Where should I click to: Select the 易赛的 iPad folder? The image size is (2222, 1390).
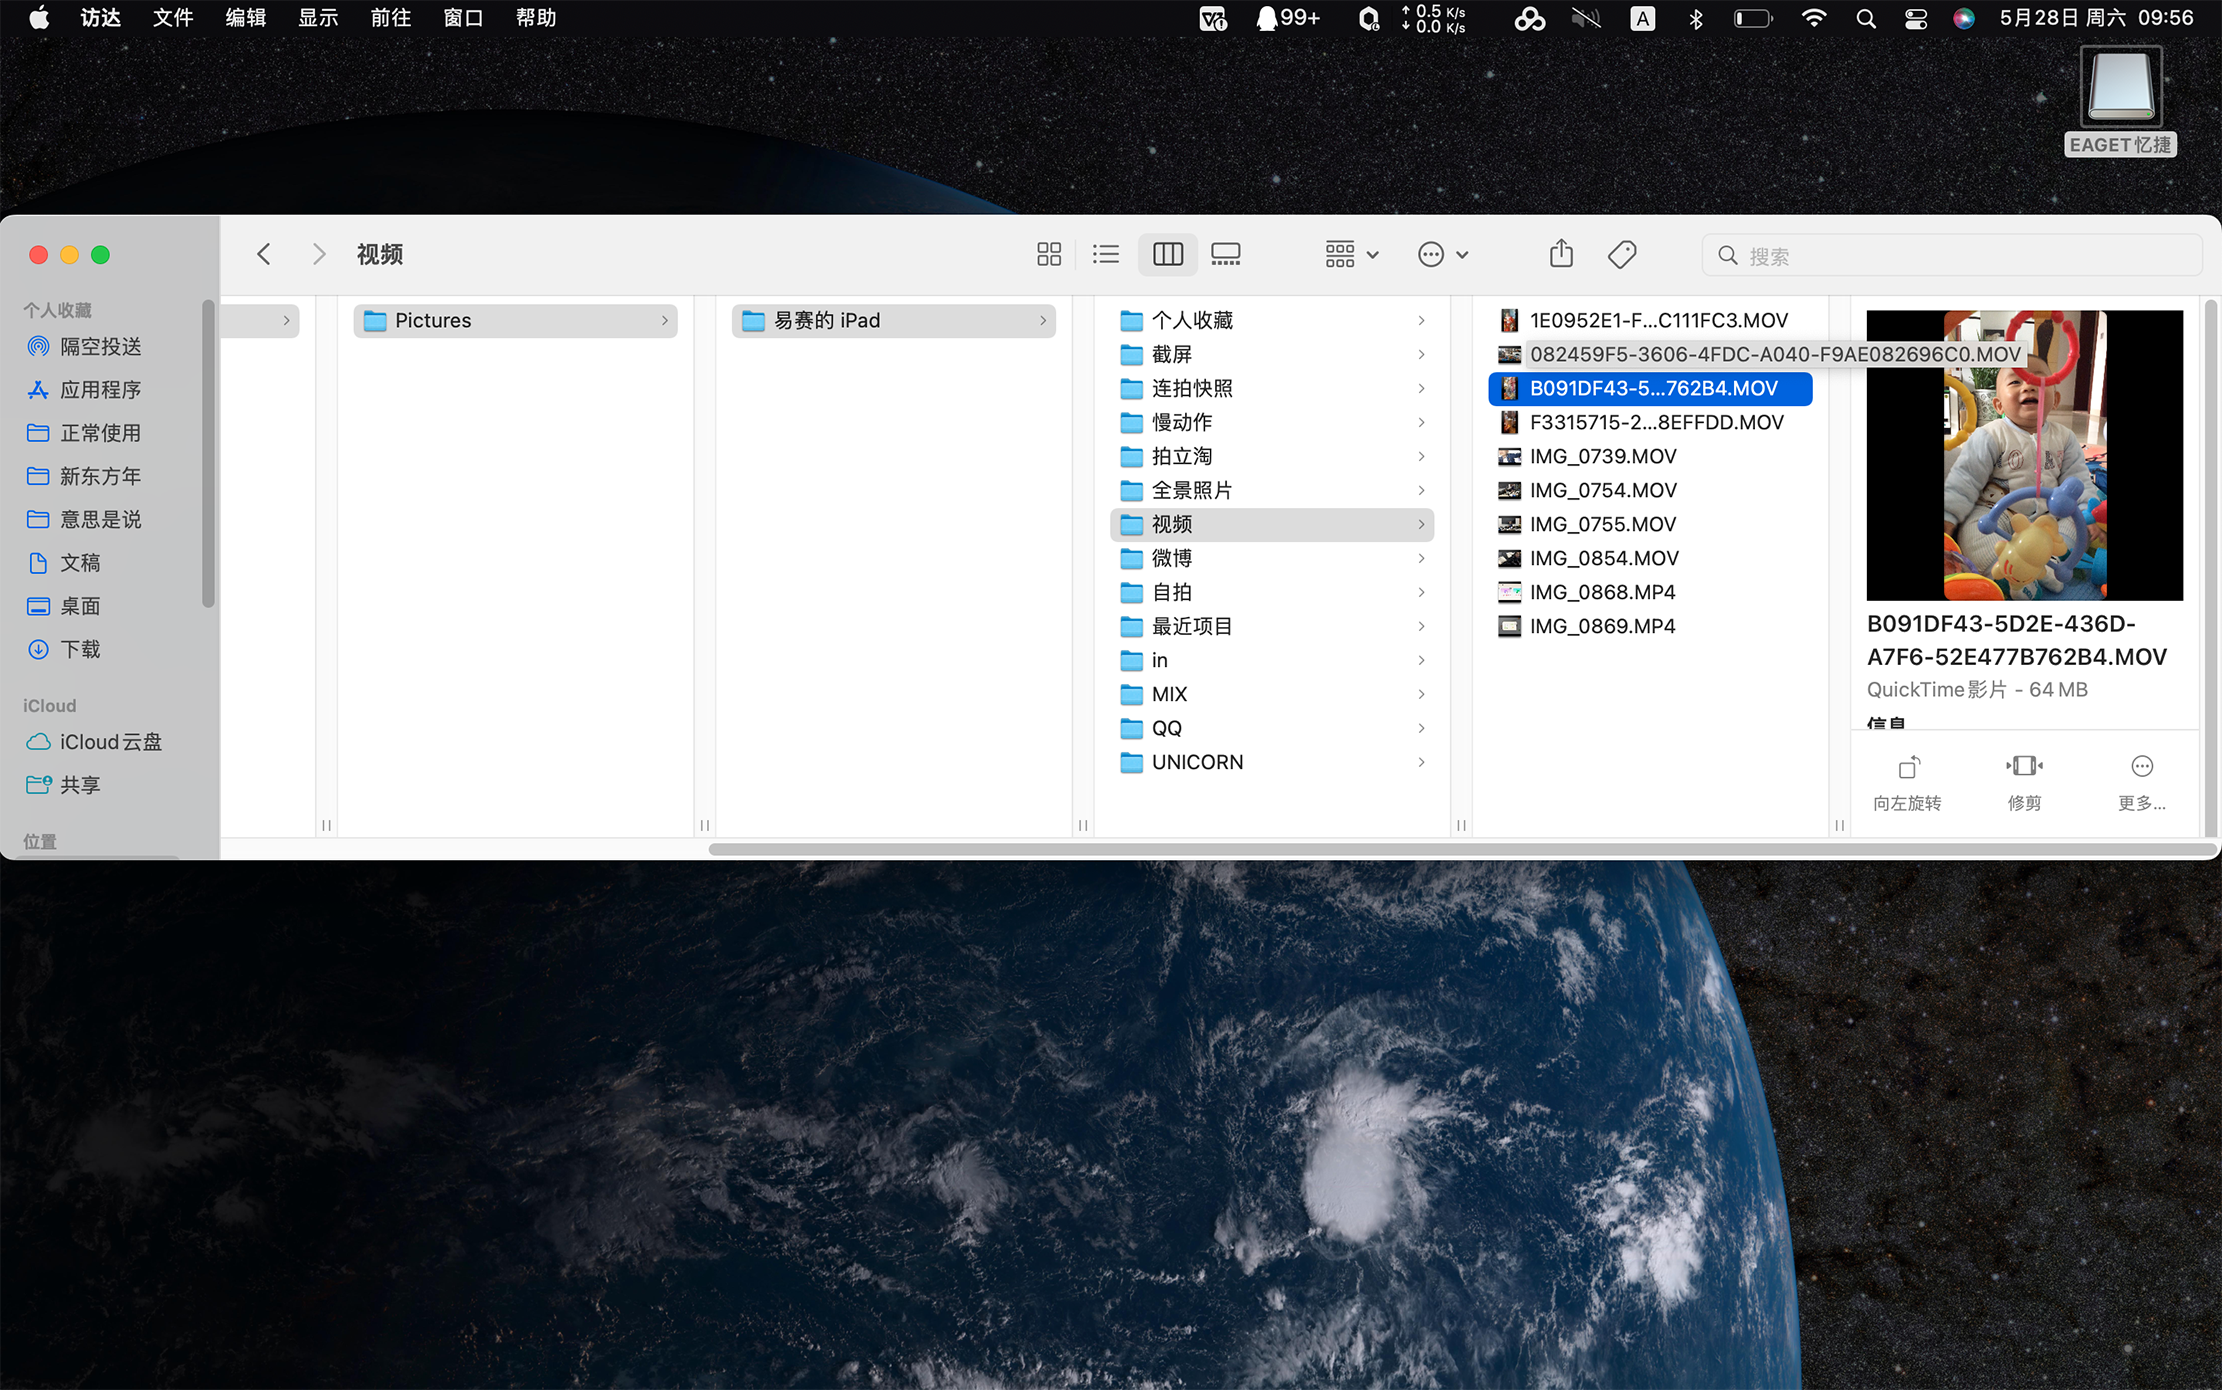coord(894,320)
